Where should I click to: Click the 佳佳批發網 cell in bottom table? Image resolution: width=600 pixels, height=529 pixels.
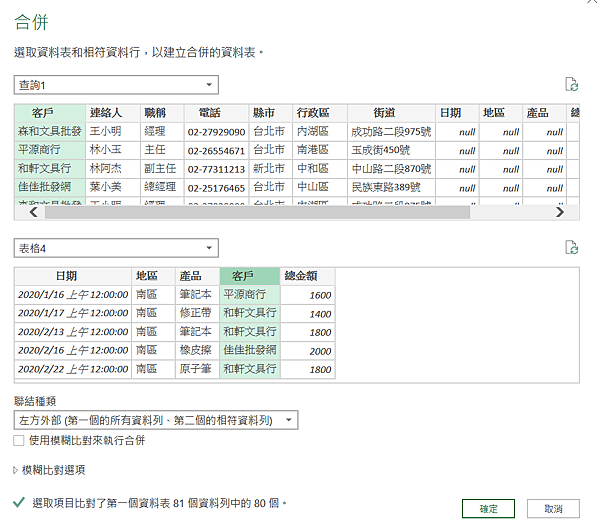250,350
